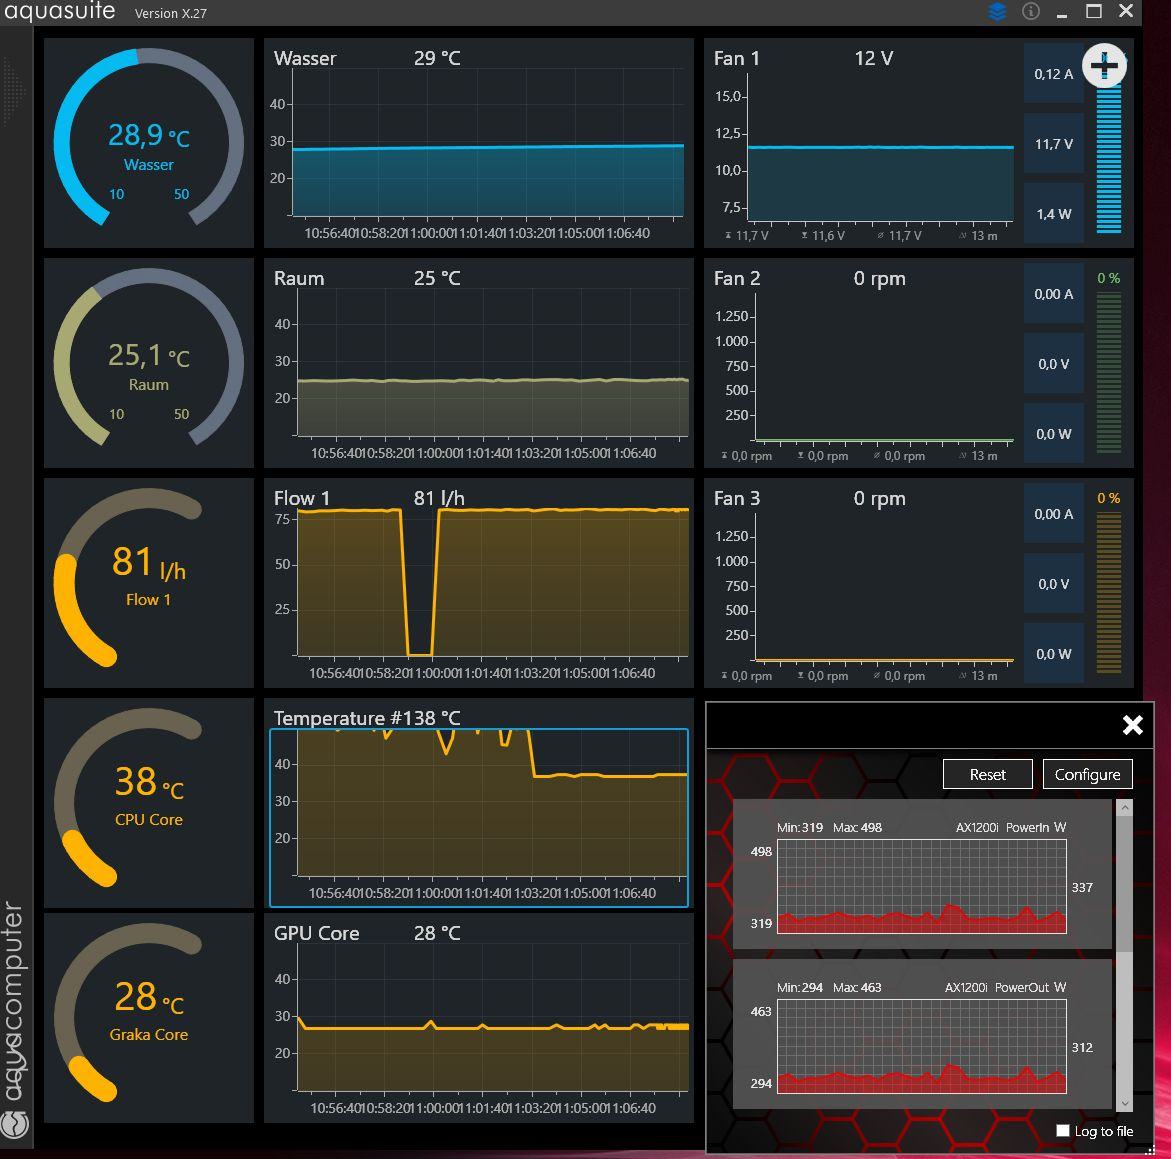Click the Fan 2 0,0 W value box
The image size is (1171, 1159).
[1054, 433]
